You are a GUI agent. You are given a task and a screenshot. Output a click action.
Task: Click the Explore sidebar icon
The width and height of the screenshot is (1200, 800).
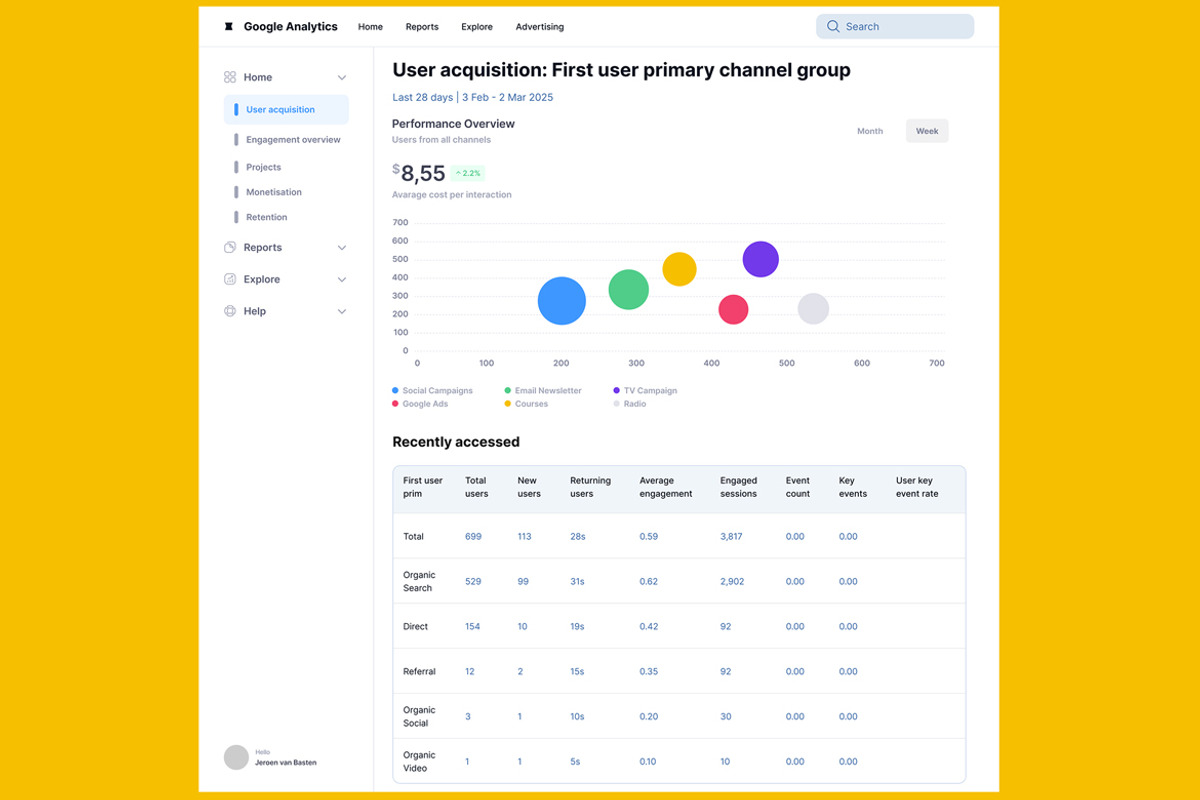[230, 279]
